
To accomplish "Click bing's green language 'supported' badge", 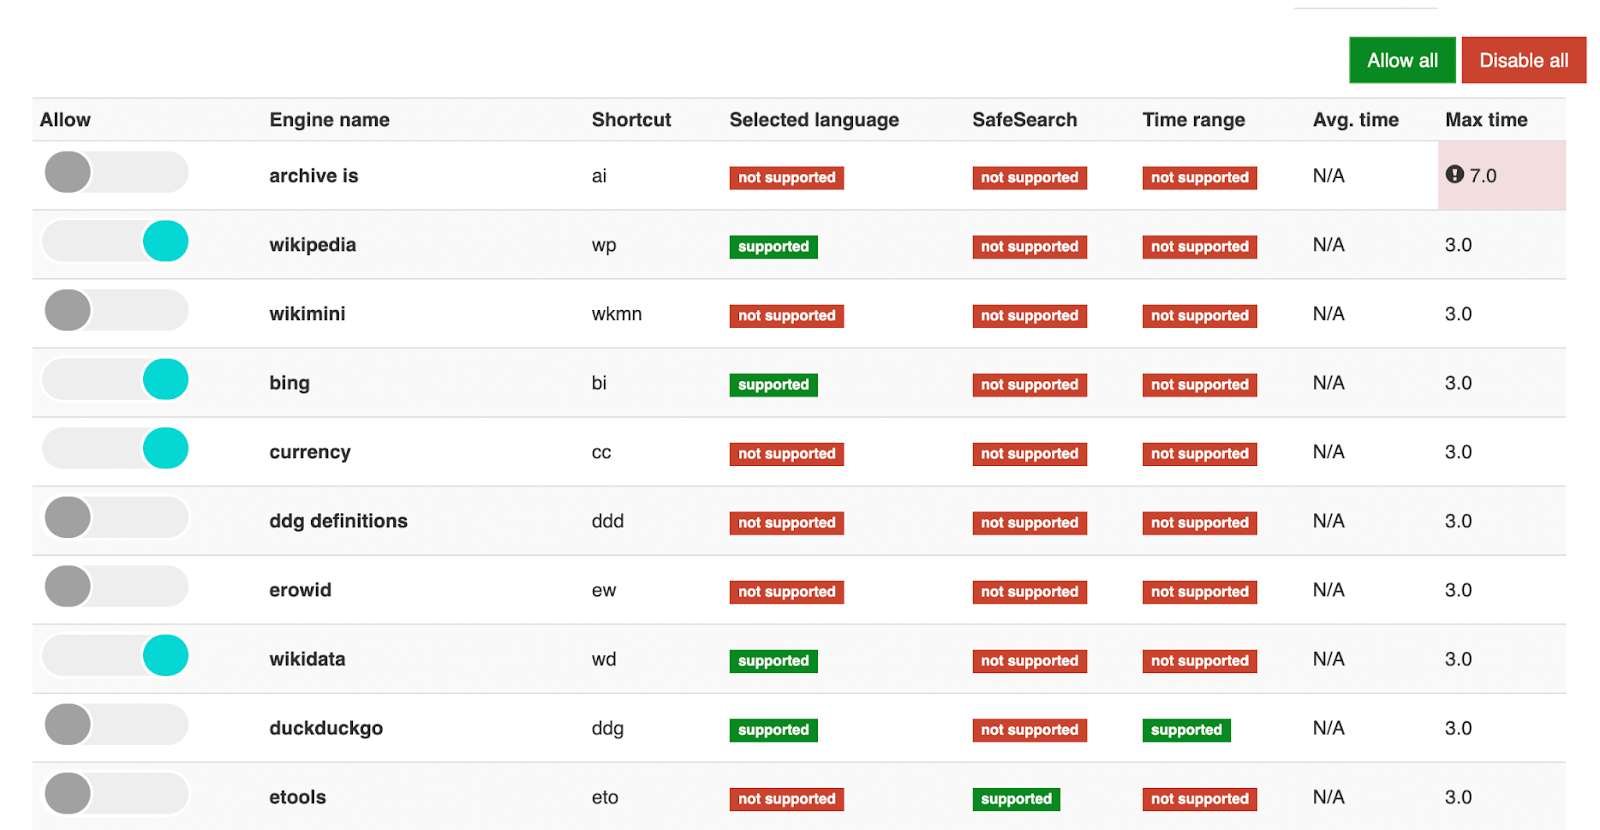I will tap(773, 384).
